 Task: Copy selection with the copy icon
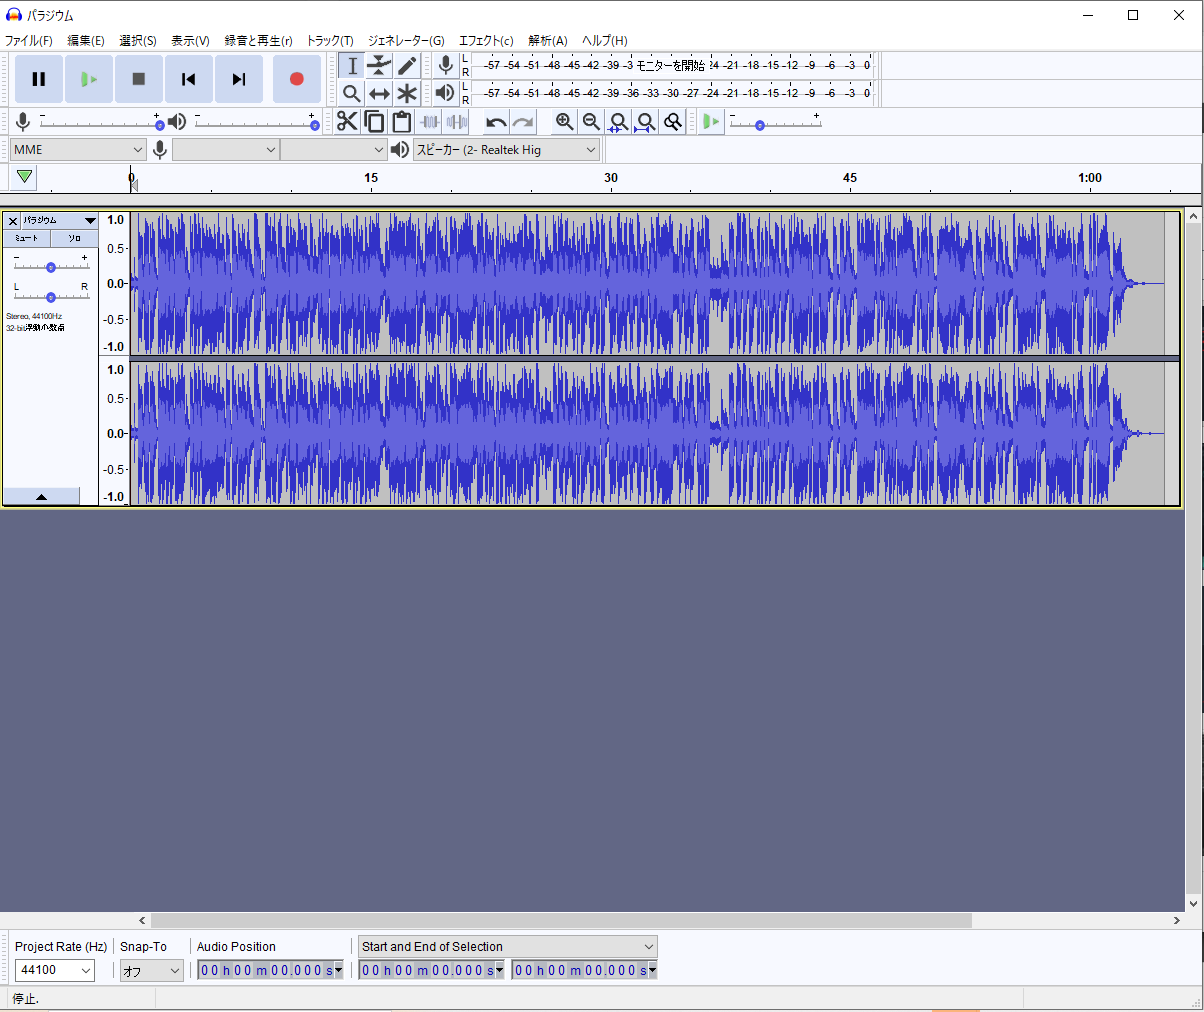374,122
